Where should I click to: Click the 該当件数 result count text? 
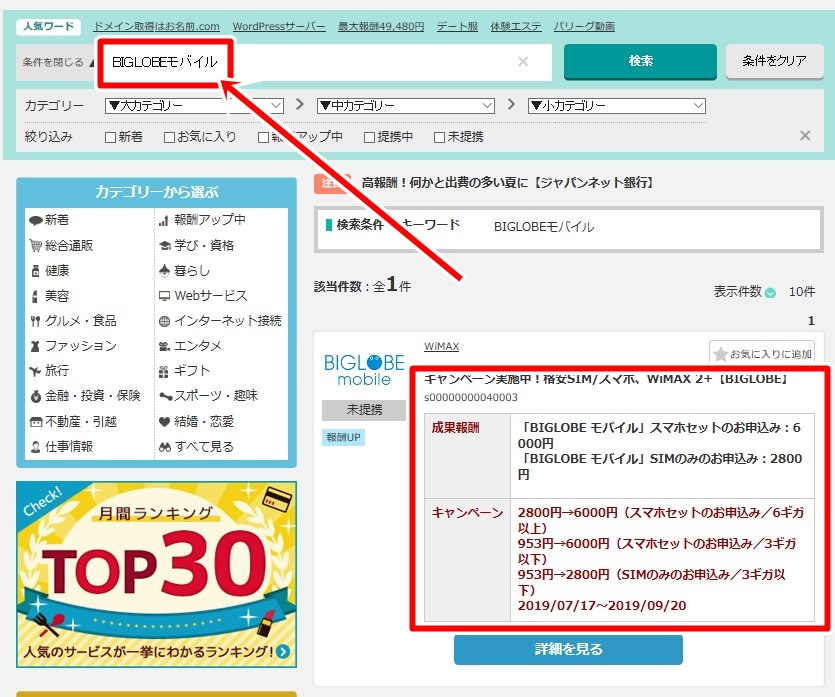pyautogui.click(x=362, y=286)
